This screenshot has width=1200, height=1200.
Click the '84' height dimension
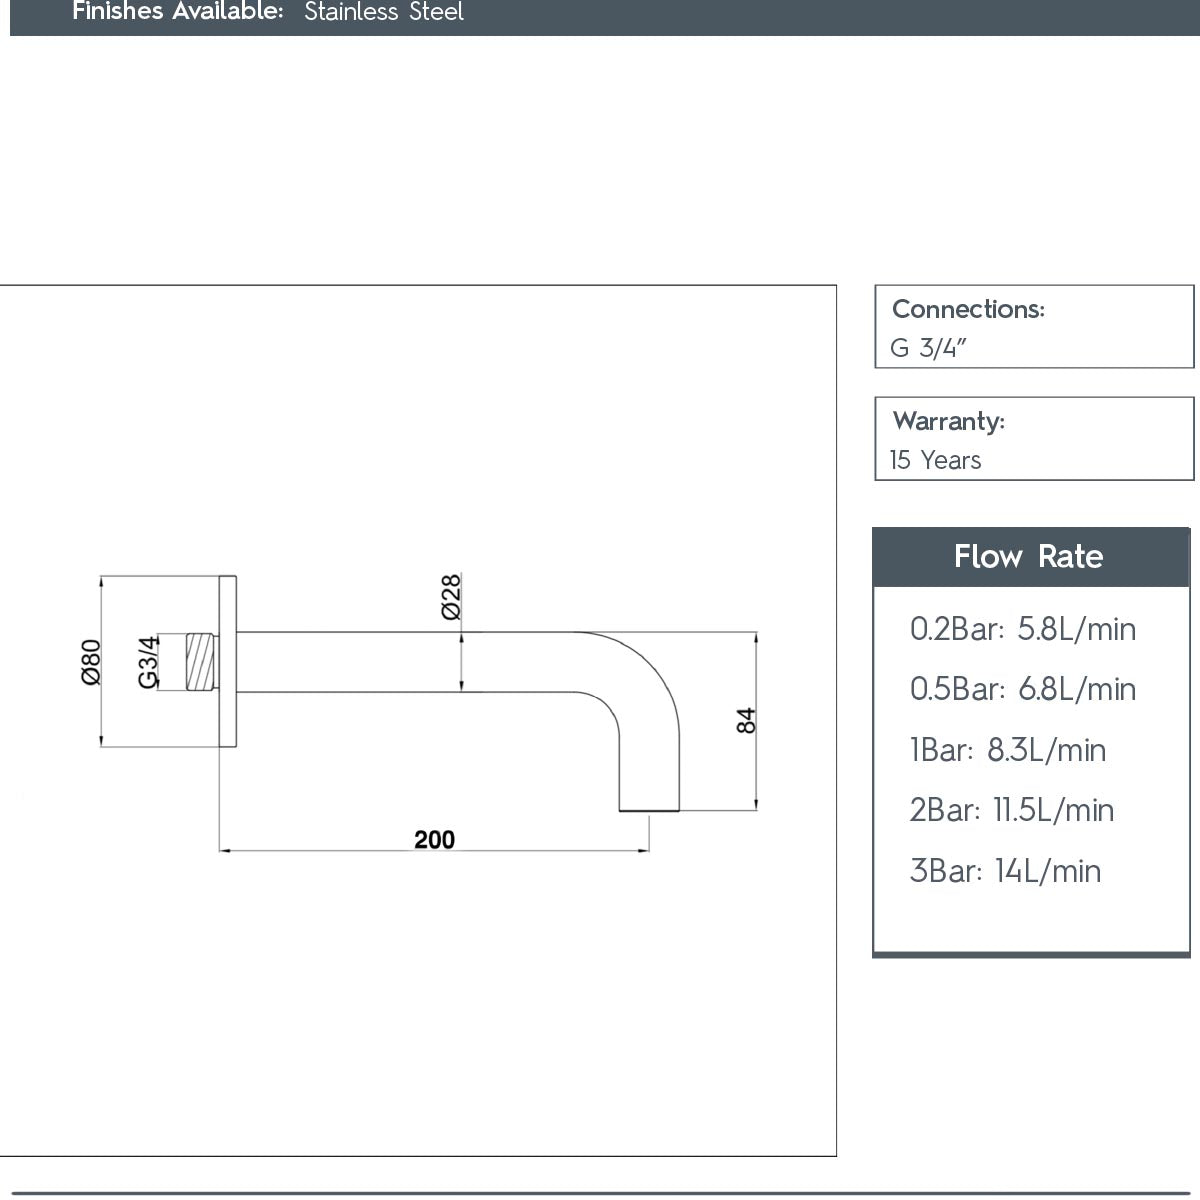pyautogui.click(x=746, y=721)
